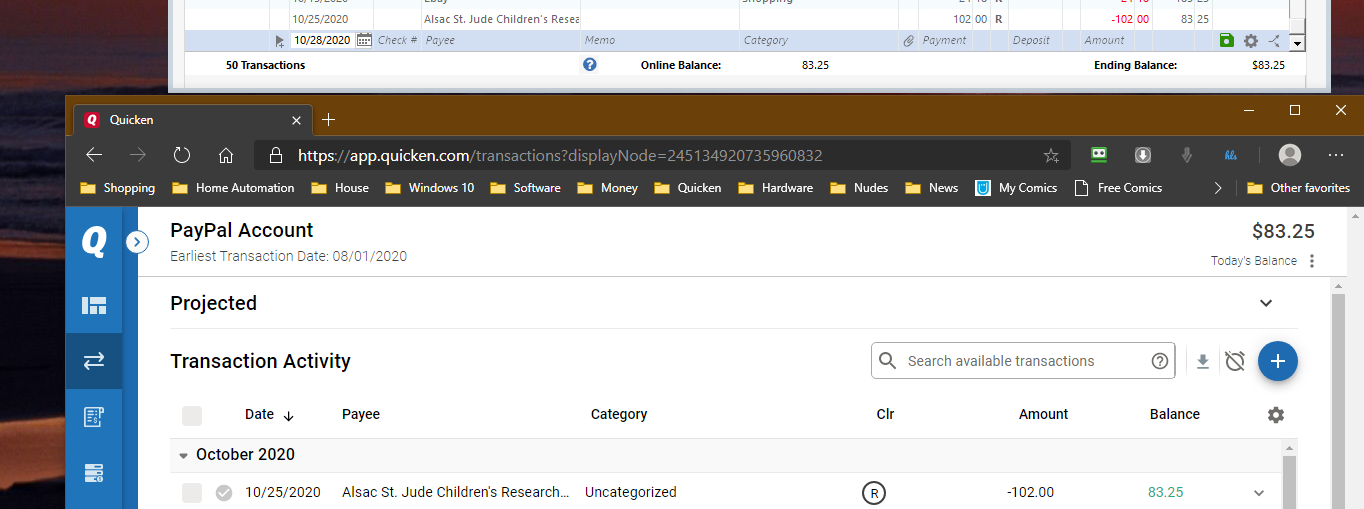Open the Home Automation favorites folder
1364x509 pixels.
tap(233, 188)
